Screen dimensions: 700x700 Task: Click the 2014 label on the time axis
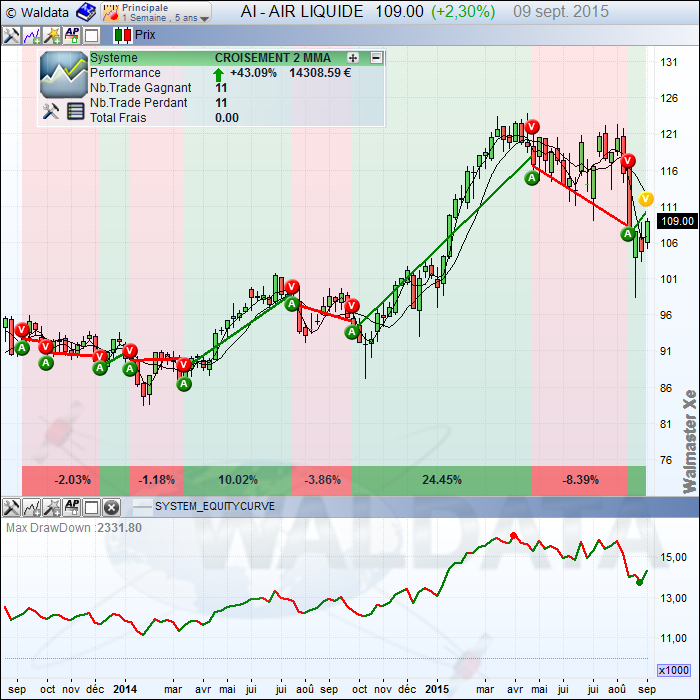[x=125, y=689]
